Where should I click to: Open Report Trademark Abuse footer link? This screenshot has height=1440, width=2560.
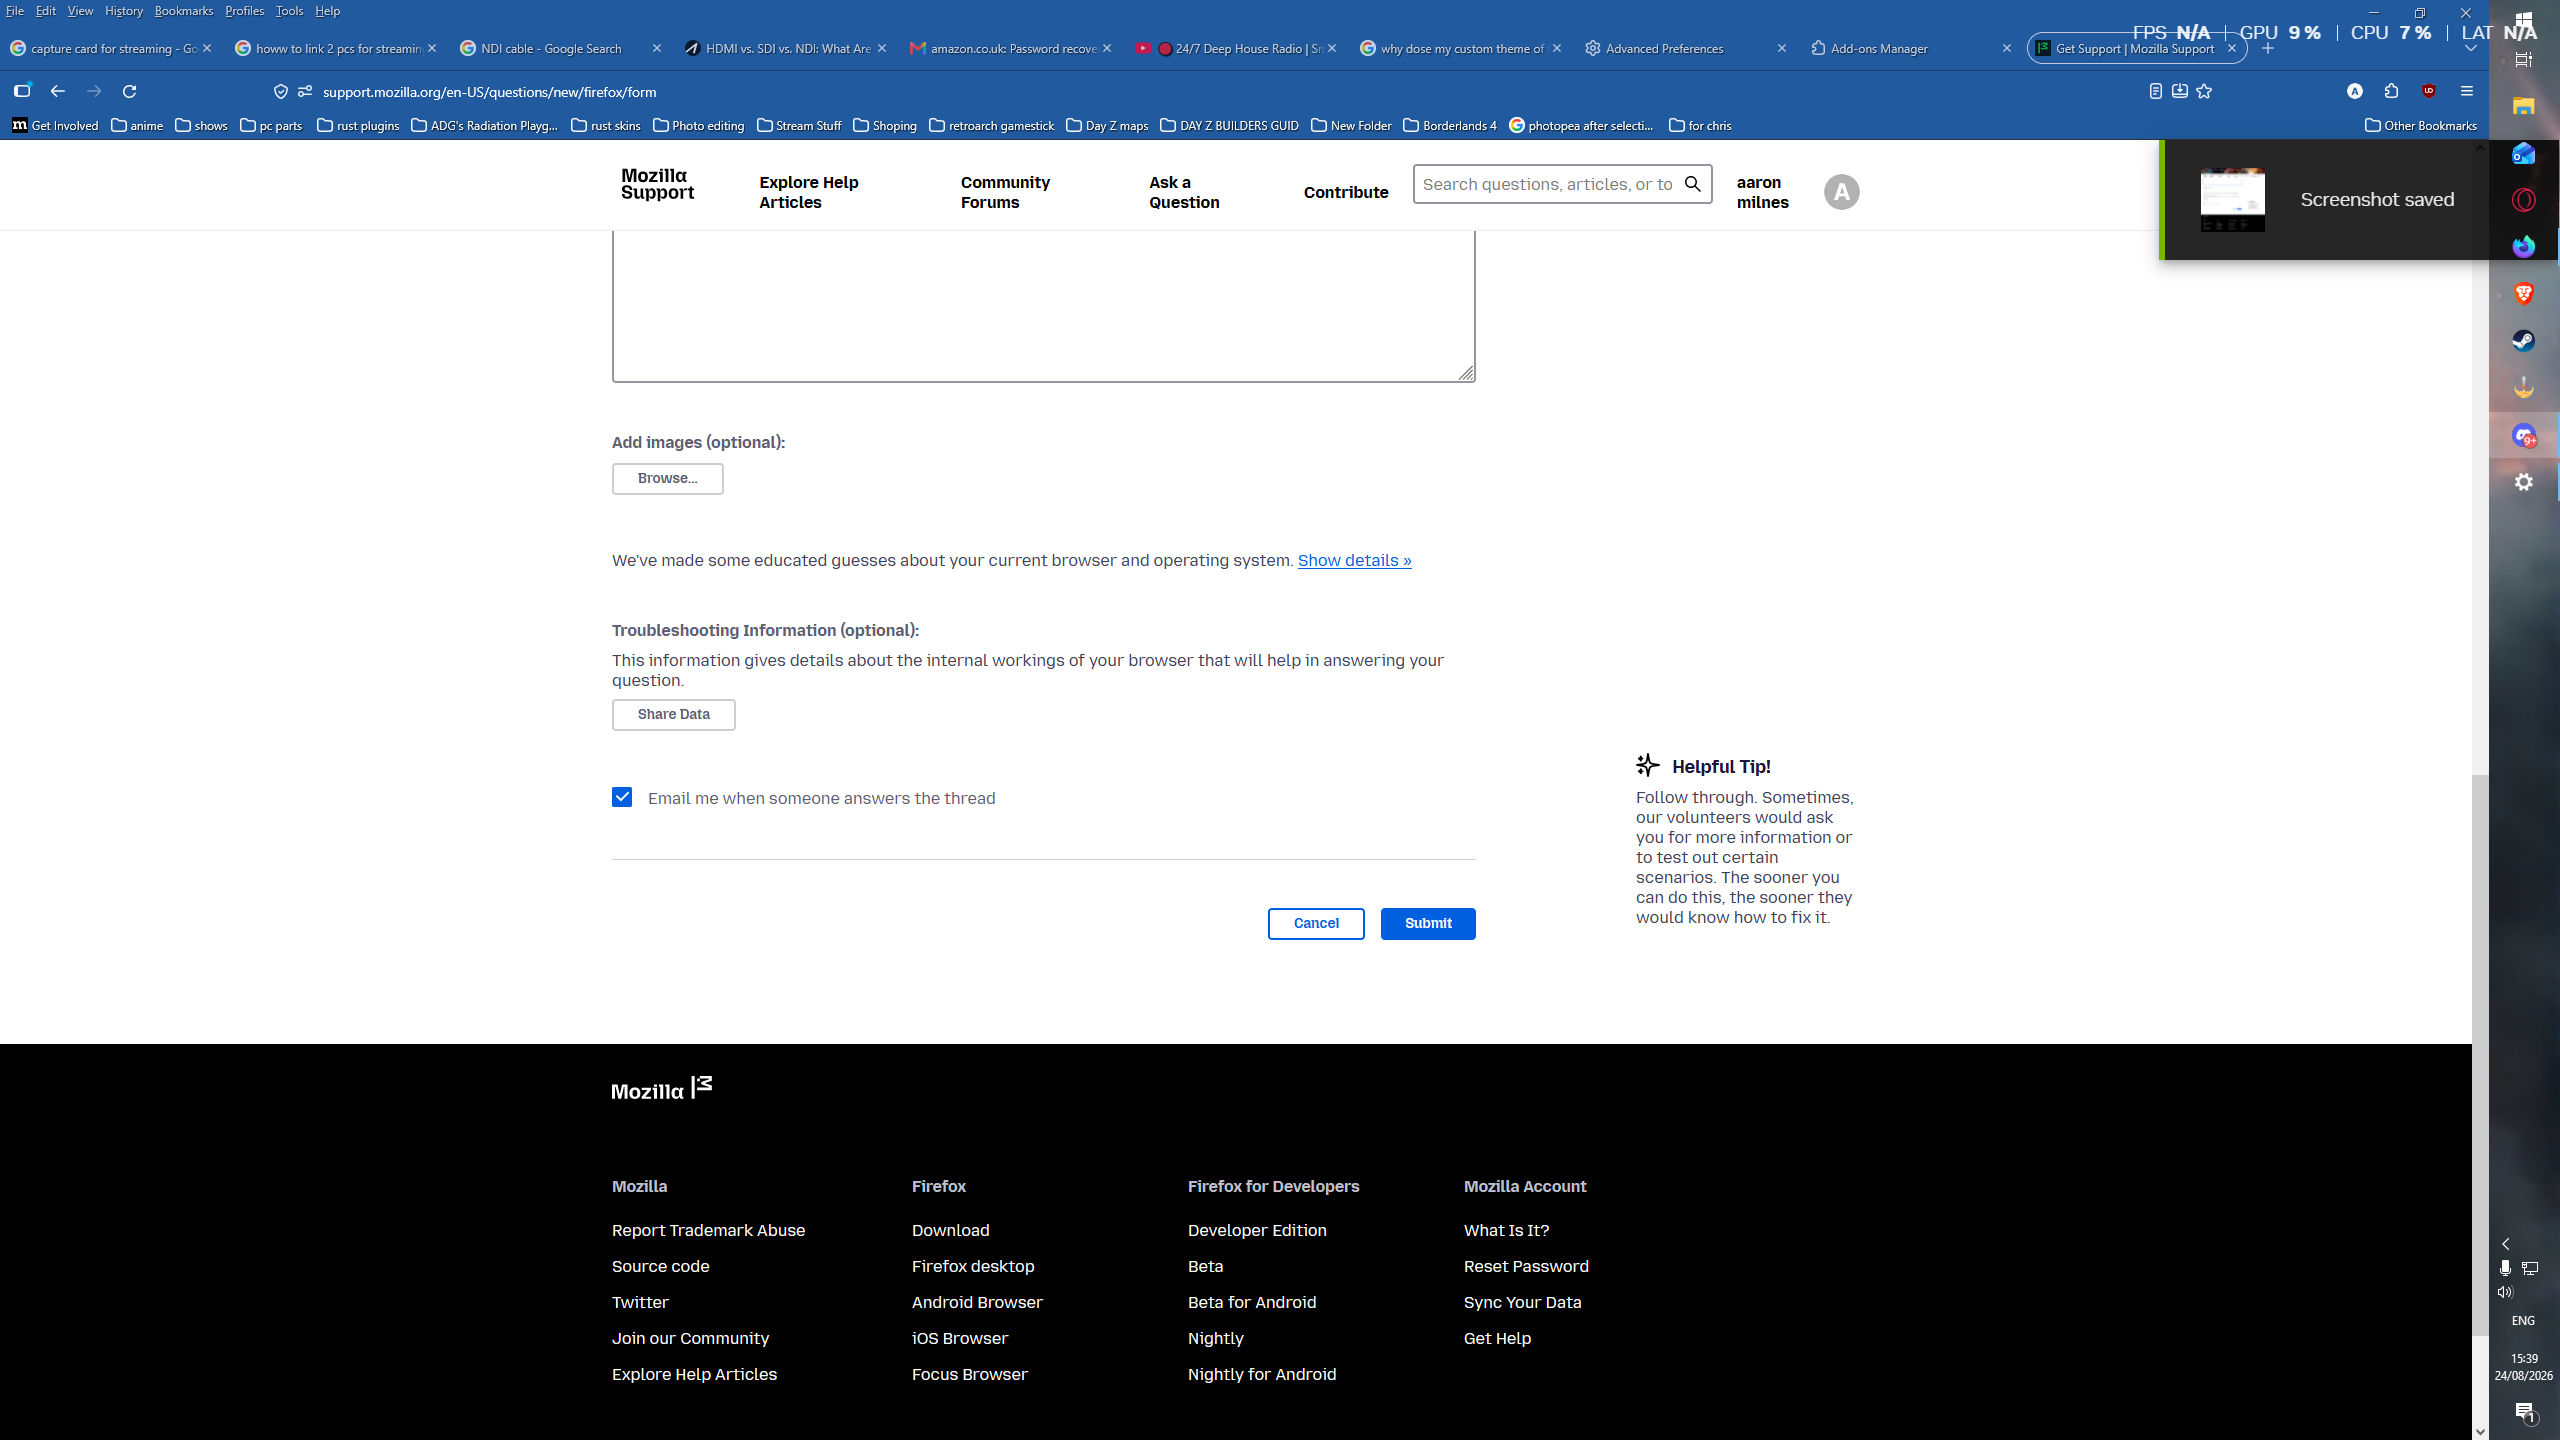708,1230
